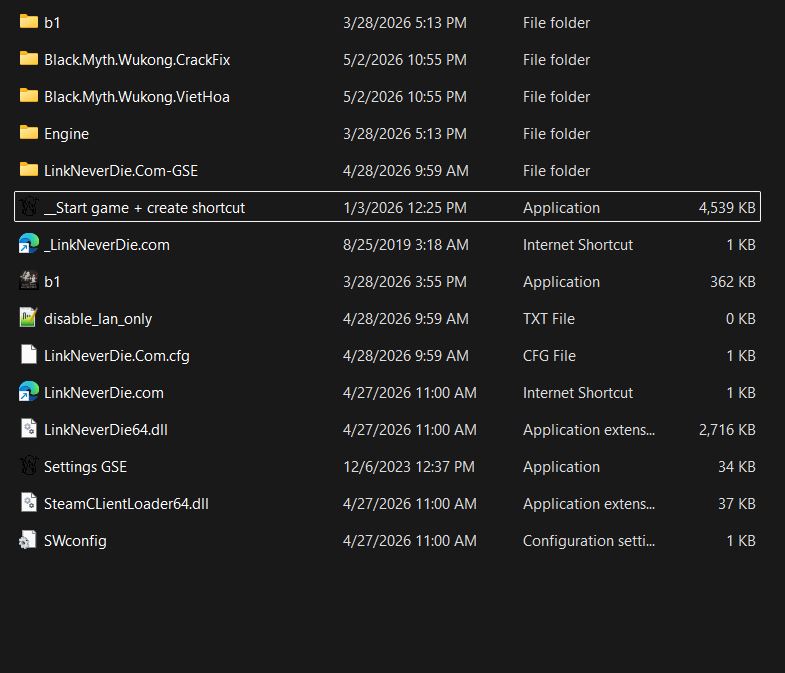Select the b1 folder icon

[x=29, y=22]
